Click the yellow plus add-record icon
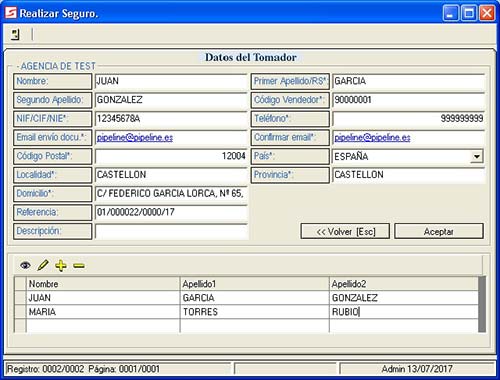 61,265
